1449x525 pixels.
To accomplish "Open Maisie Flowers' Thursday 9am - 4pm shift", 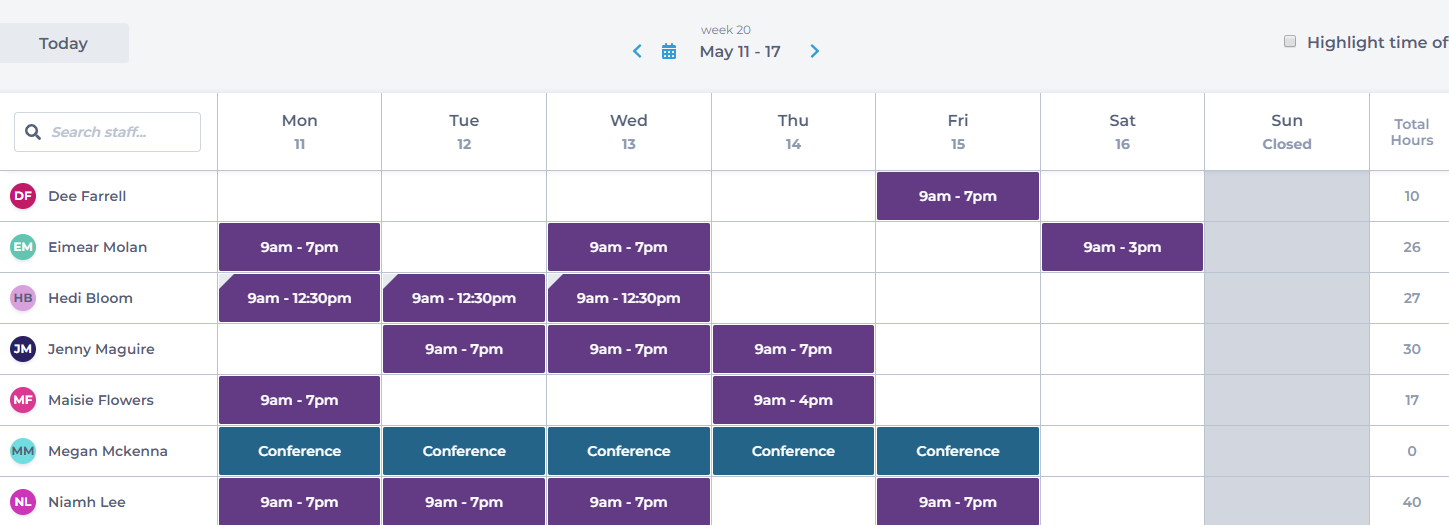I will tap(793, 400).
